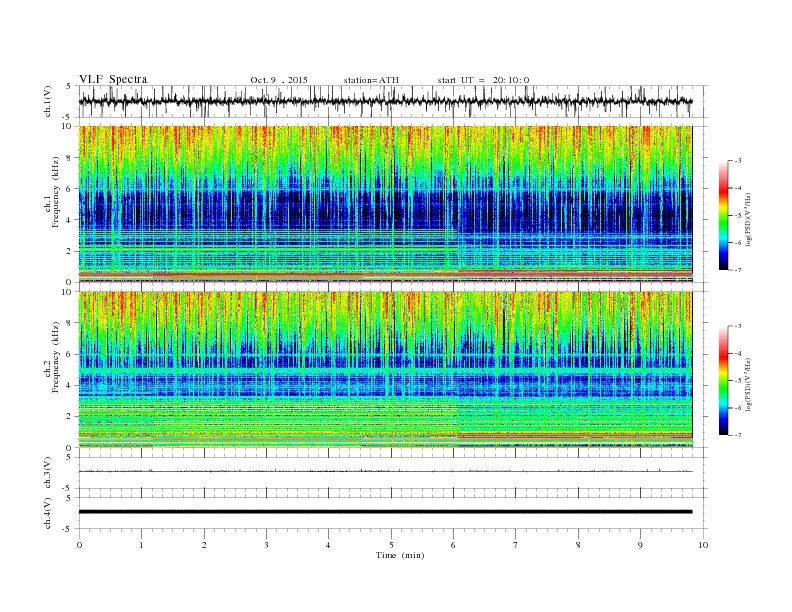Screen dimensions: 792x612
Task: Click the ch.2 colorbar "log(PSD)(V²/Hz)" label
Action: 748,384
